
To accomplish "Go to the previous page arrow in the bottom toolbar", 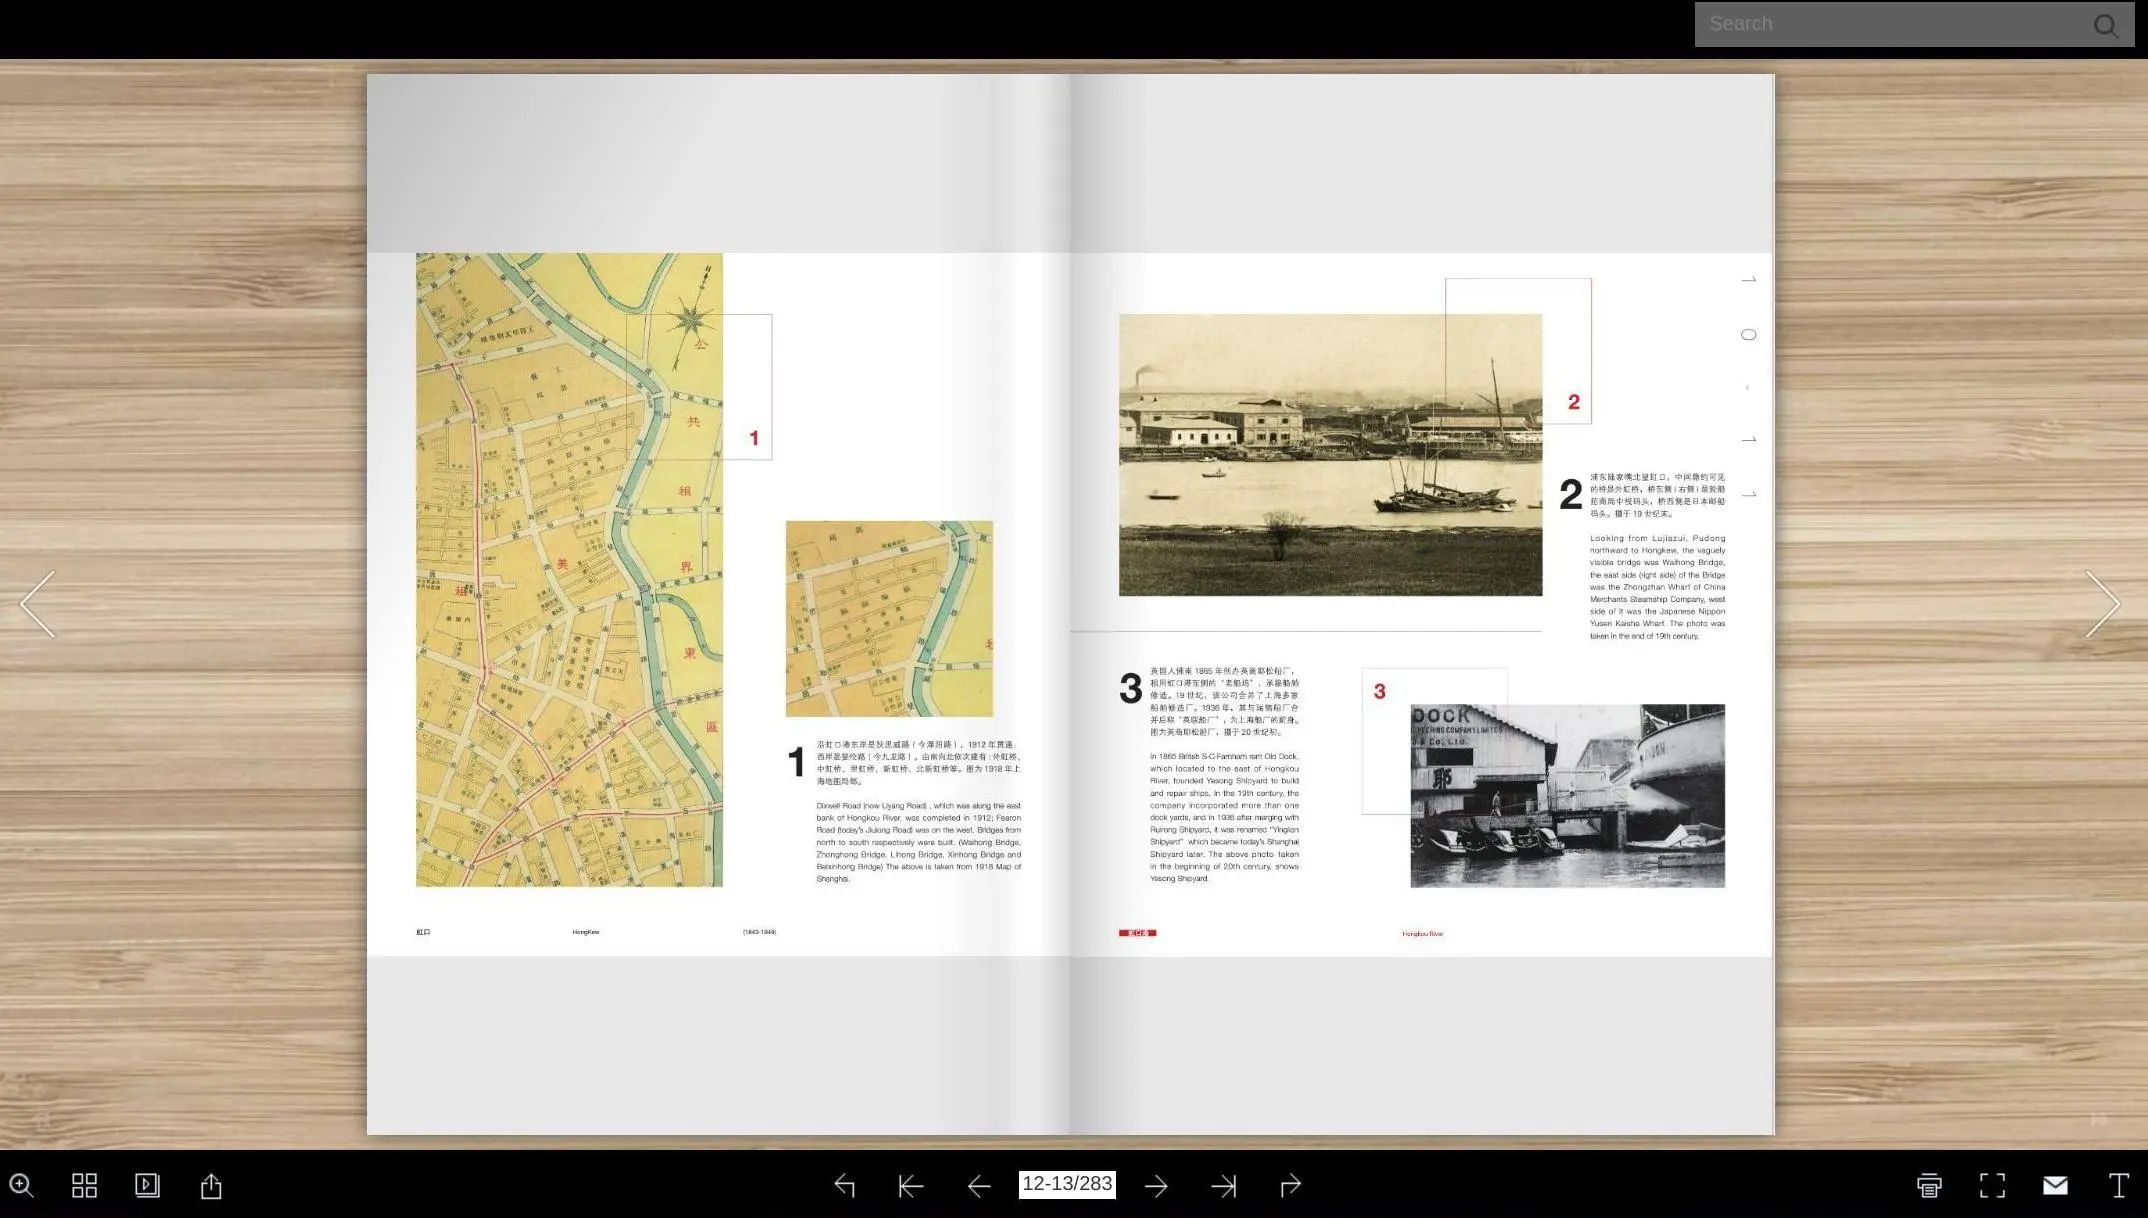I will (x=979, y=1186).
